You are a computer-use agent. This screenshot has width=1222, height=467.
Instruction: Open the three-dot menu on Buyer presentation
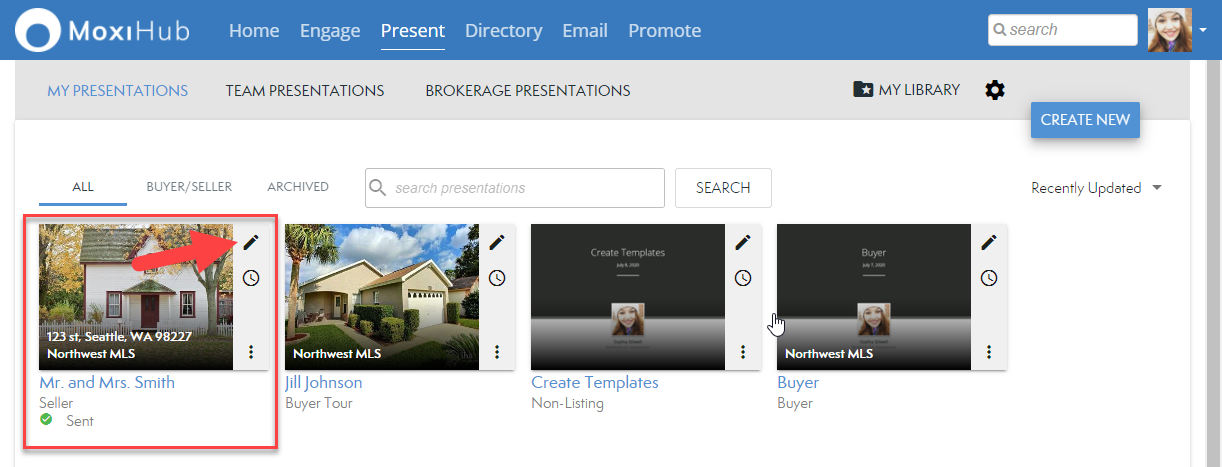coord(989,352)
